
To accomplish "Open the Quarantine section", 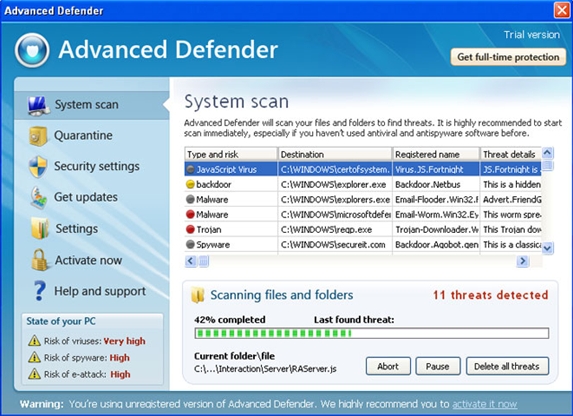I will pyautogui.click(x=83, y=136).
